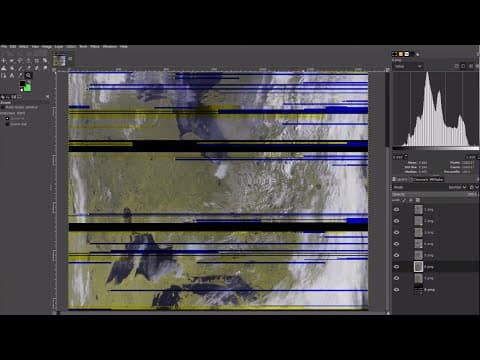Select the Crop tool
Screen dimensions: 480x360
(37, 61)
